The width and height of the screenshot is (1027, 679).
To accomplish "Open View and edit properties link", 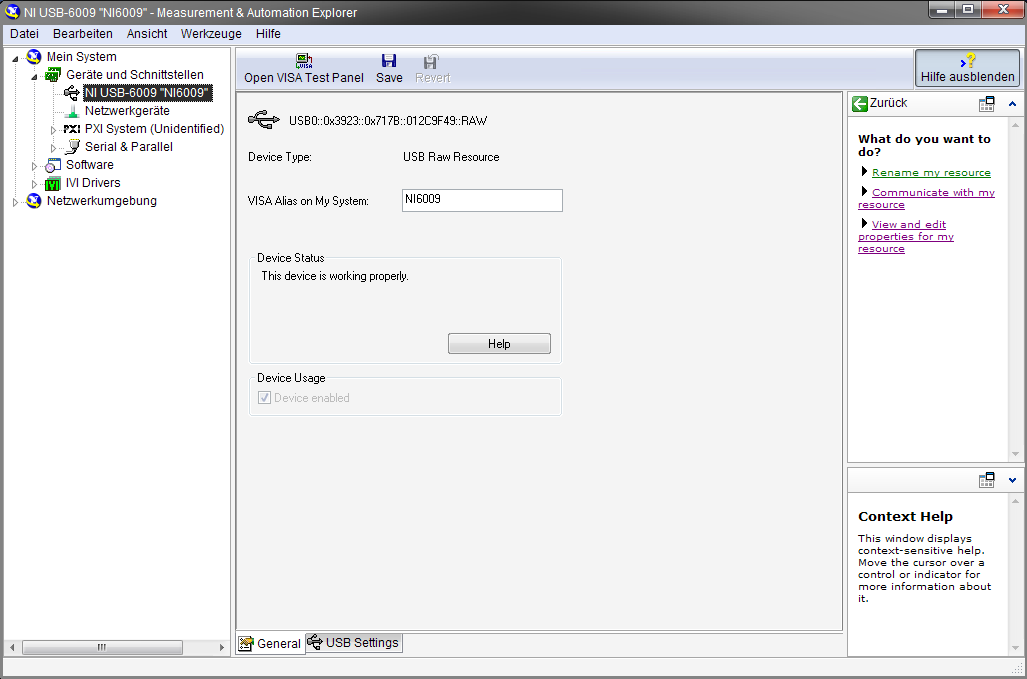I will [x=906, y=236].
